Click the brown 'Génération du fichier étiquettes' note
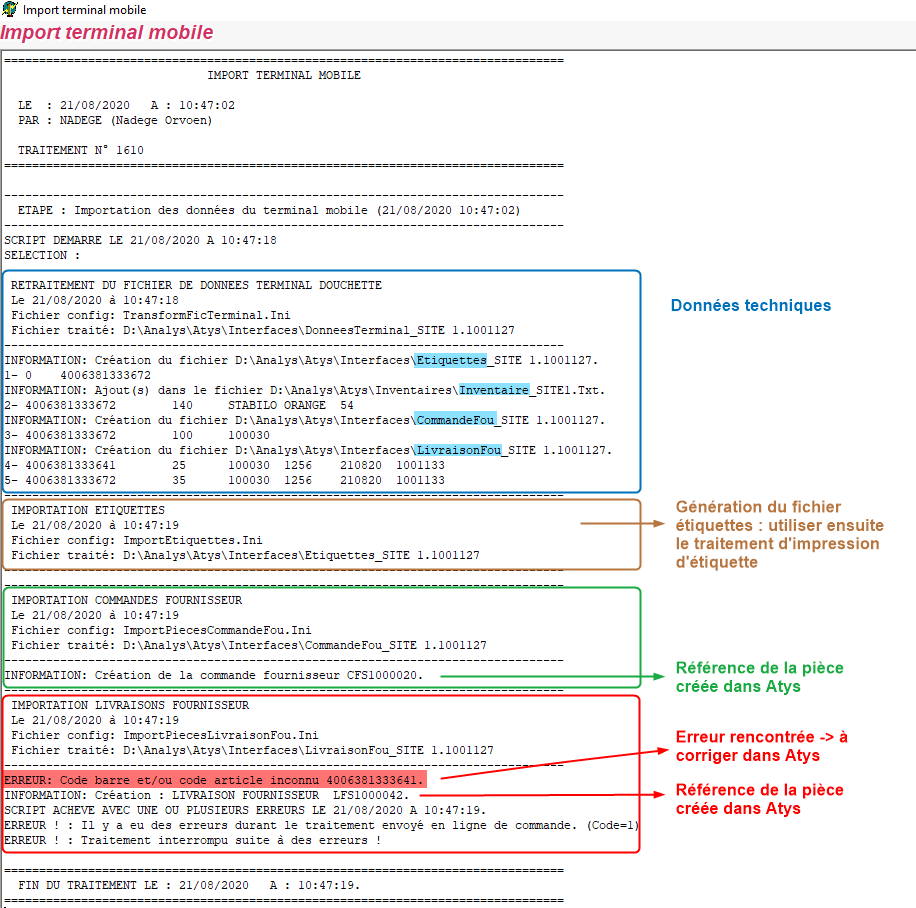This screenshot has width=916, height=908. [779, 534]
